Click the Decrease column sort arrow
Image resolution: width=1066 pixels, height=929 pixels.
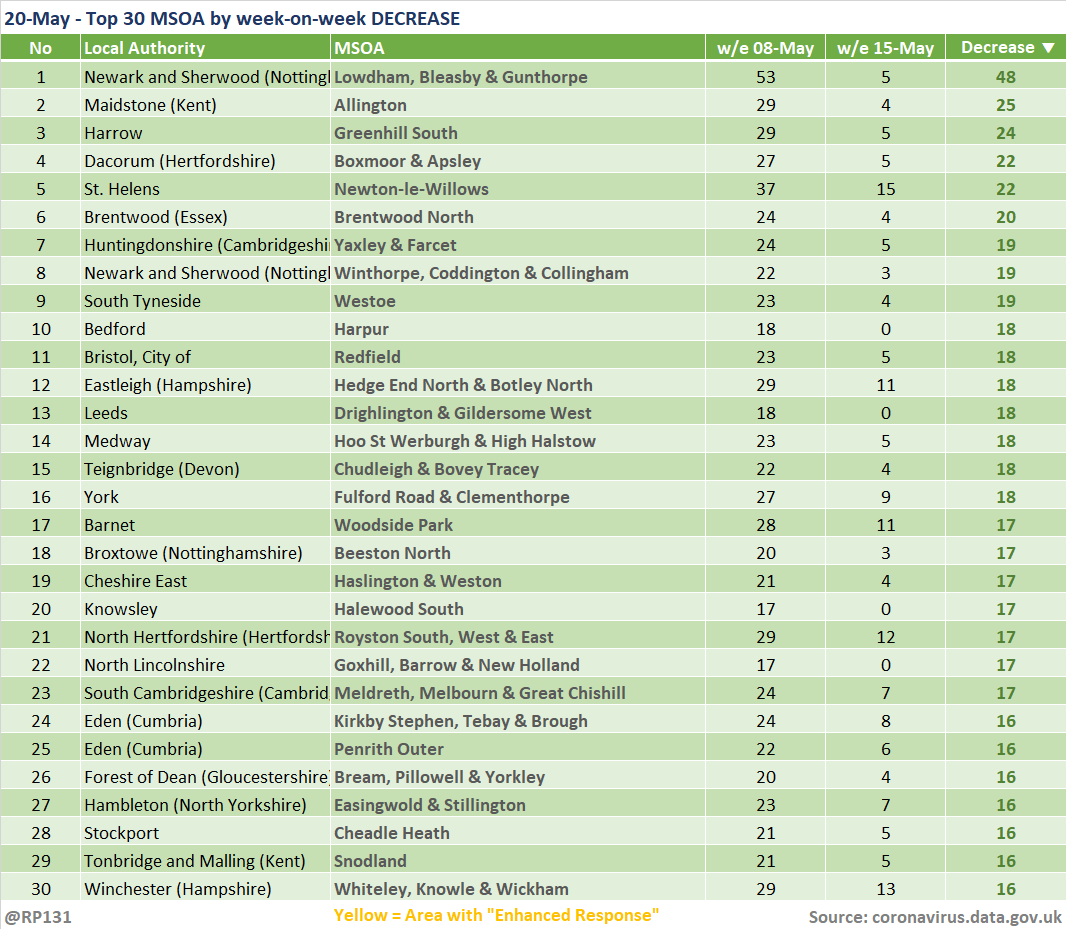1047,48
